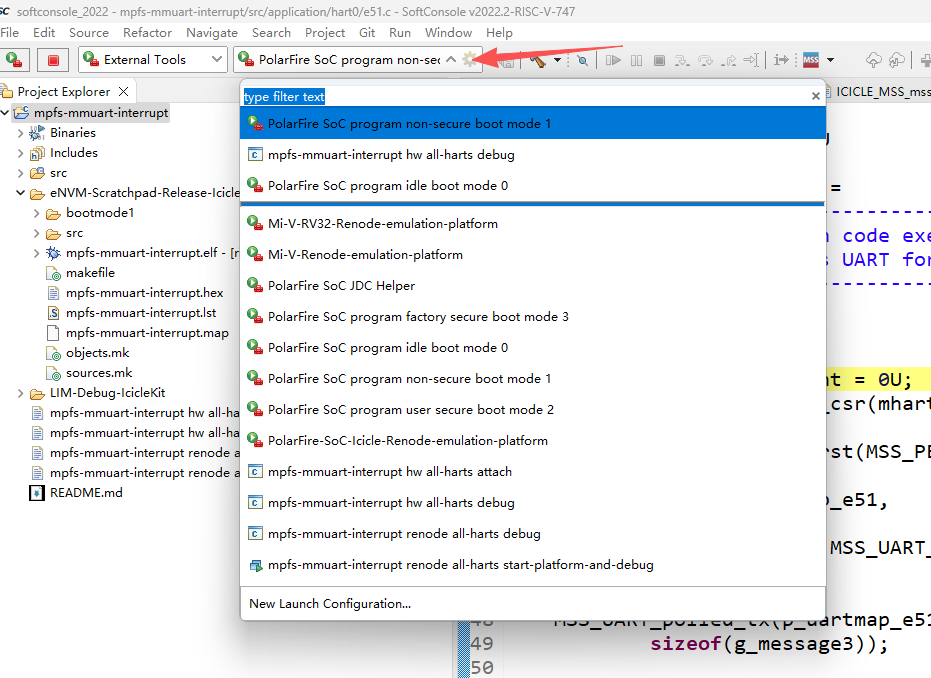
Task: Select recent PolarFire SoC program idle boot mode 0
Action: 533,185
